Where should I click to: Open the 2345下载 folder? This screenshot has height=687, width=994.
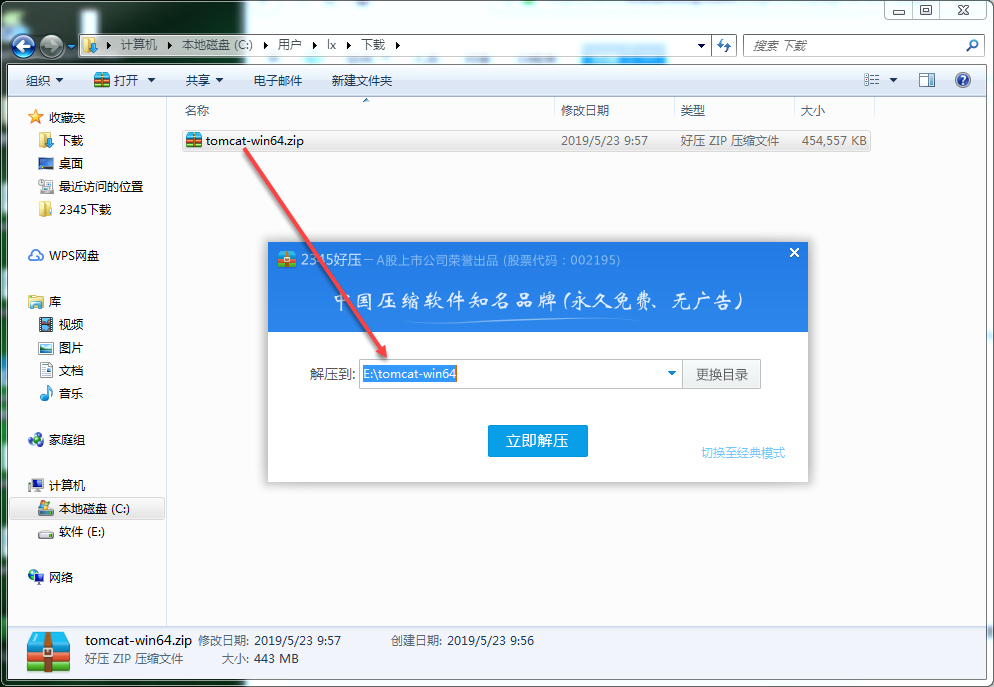[85, 209]
